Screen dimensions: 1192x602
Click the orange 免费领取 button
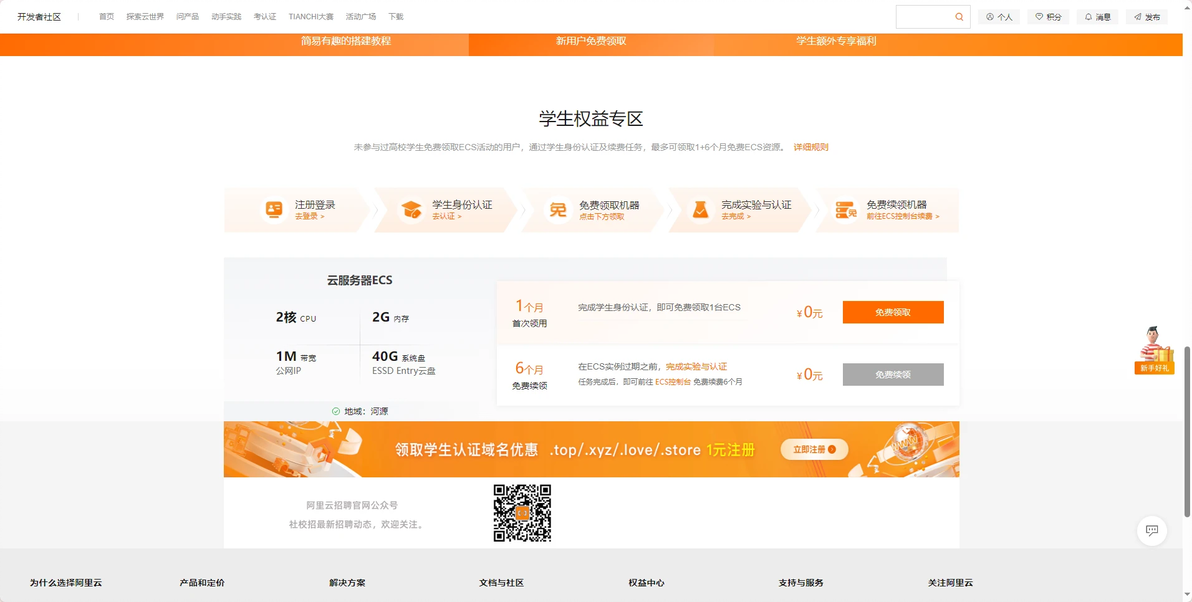(x=893, y=312)
